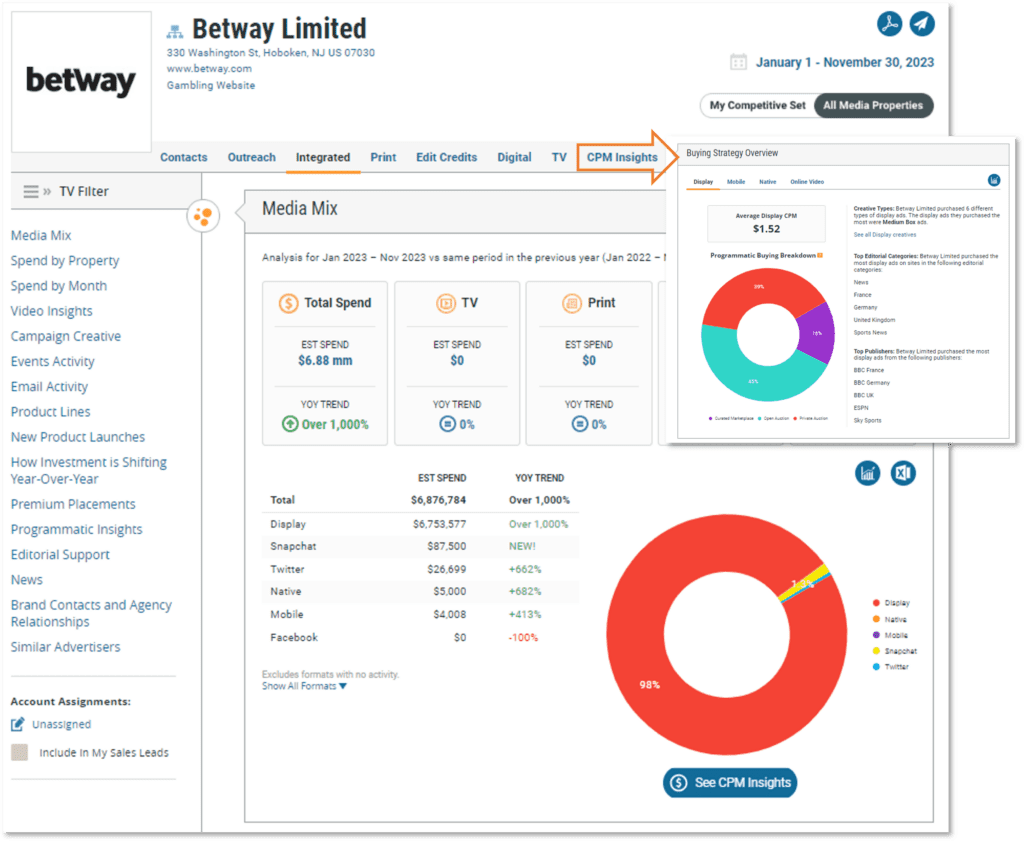
Task: Open www.betway.com website link
Action: point(209,69)
